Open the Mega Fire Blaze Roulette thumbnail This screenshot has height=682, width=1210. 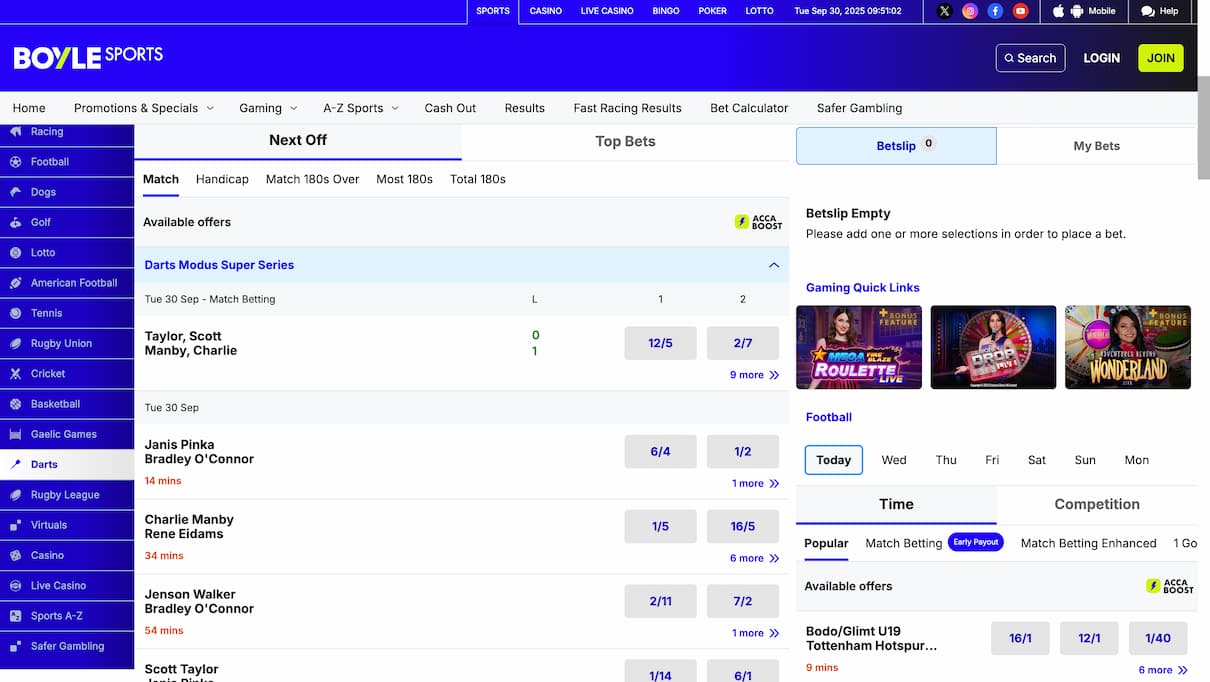(x=859, y=347)
